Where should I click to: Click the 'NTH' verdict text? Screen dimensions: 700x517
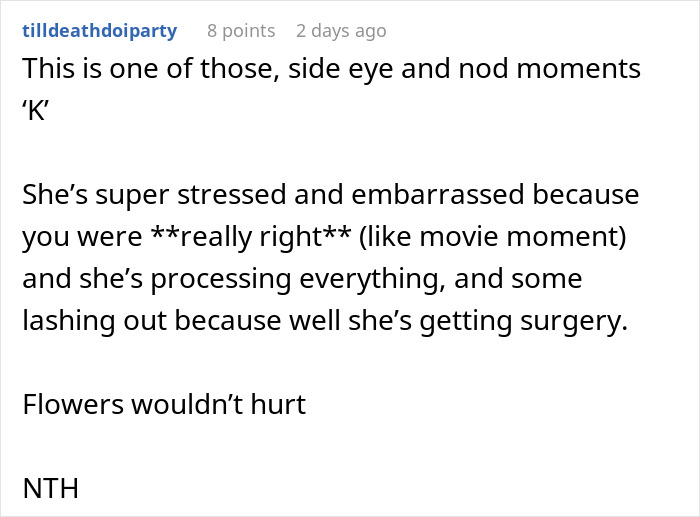[x=50, y=489]
